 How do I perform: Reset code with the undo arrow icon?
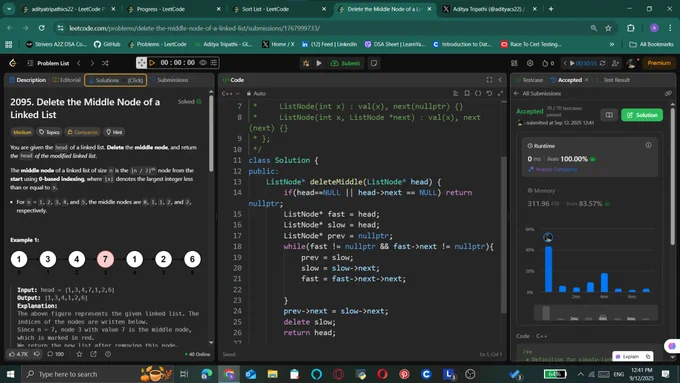click(489, 93)
